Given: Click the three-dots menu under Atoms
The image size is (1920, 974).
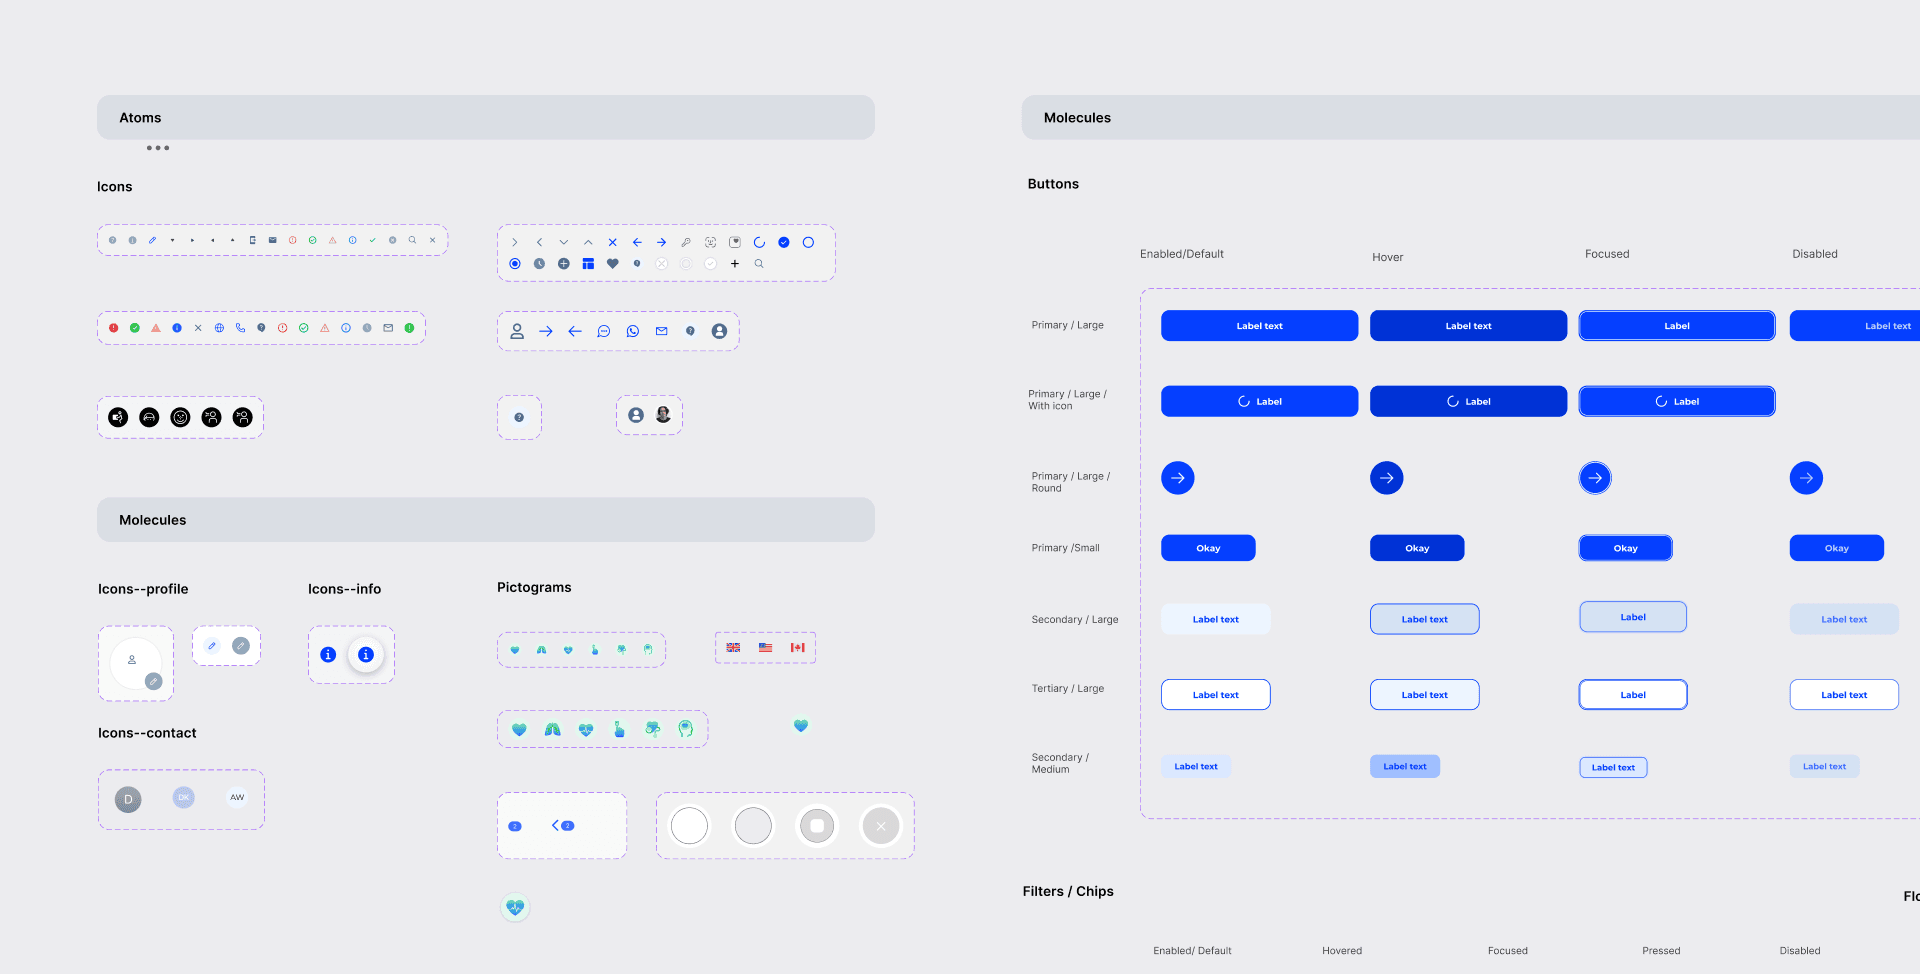Looking at the screenshot, I should tap(158, 148).
